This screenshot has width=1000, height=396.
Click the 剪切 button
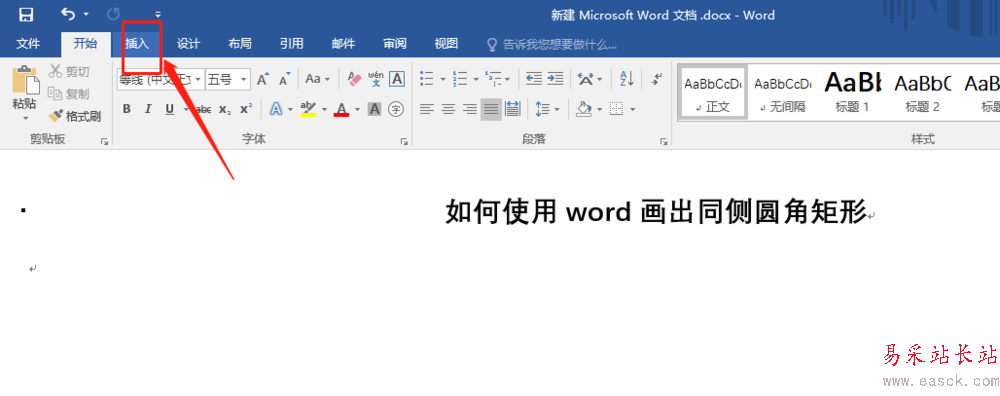(70, 71)
